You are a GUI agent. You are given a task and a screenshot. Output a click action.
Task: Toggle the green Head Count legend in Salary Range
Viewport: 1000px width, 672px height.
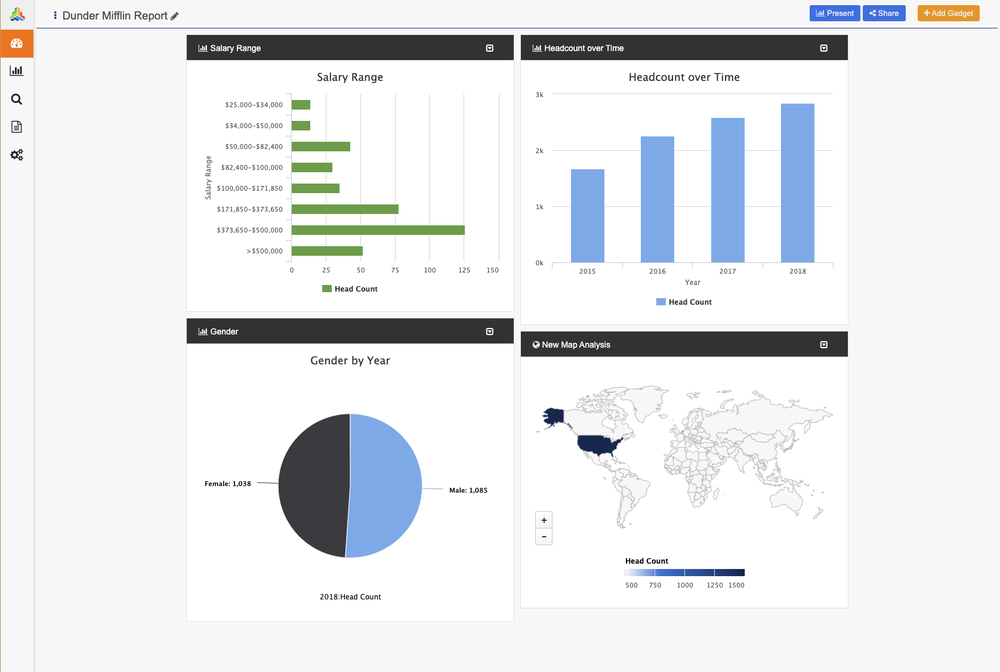350,289
